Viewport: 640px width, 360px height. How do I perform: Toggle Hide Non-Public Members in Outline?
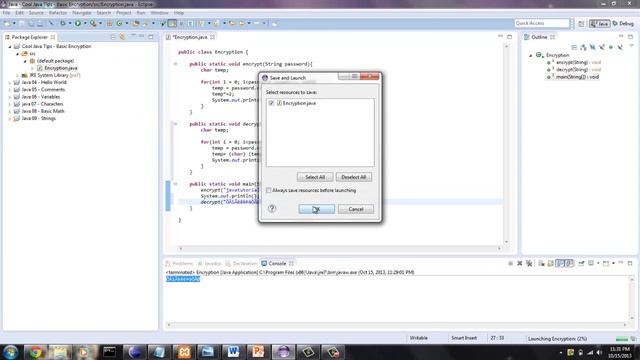click(611, 47)
